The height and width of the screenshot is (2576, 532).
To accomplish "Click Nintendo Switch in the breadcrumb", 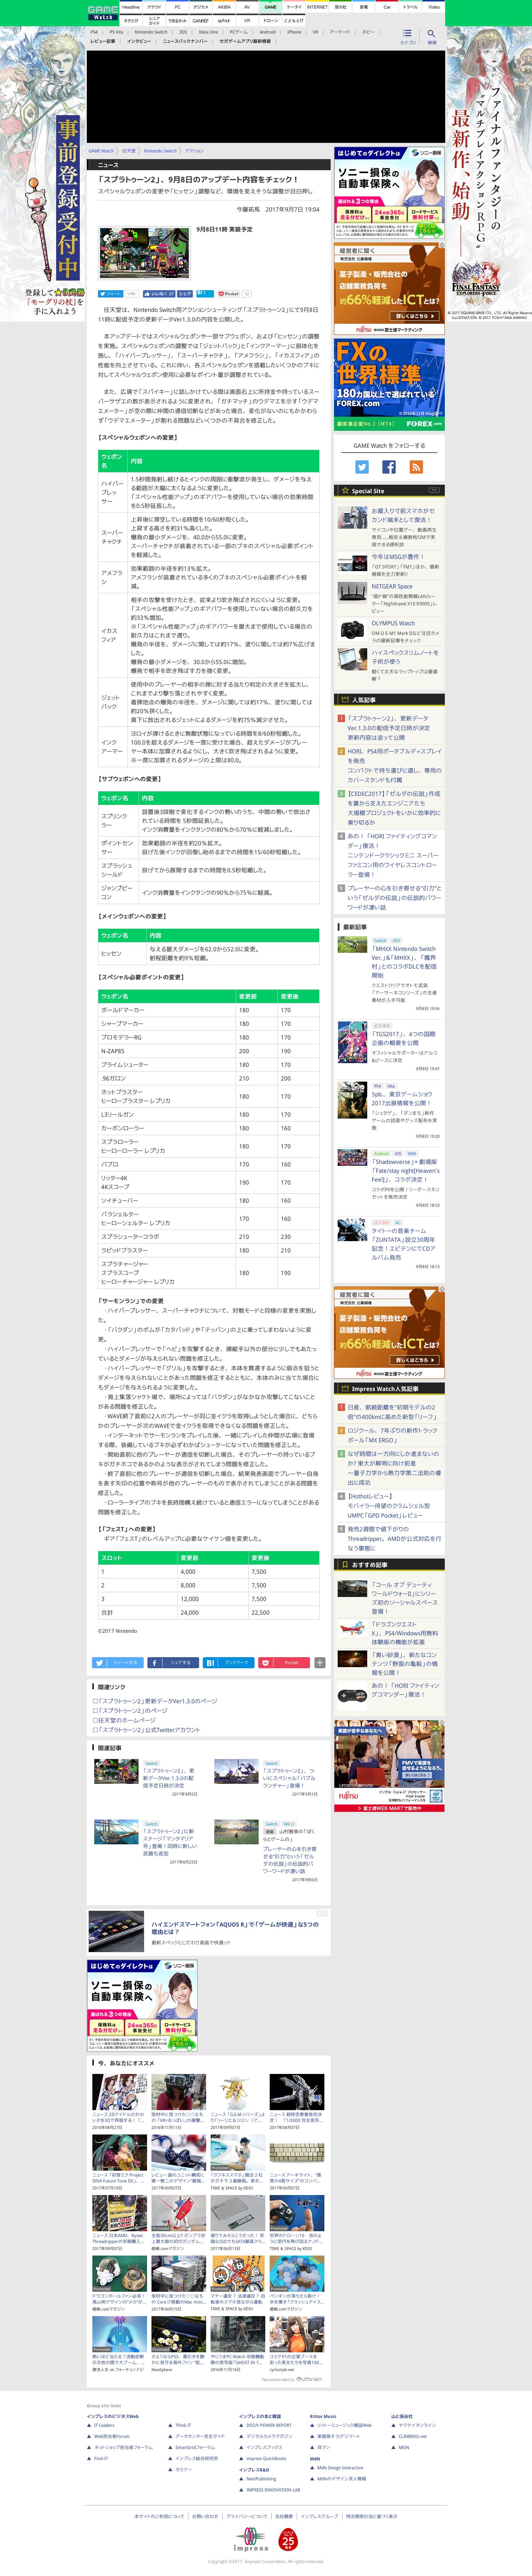I will [x=160, y=151].
